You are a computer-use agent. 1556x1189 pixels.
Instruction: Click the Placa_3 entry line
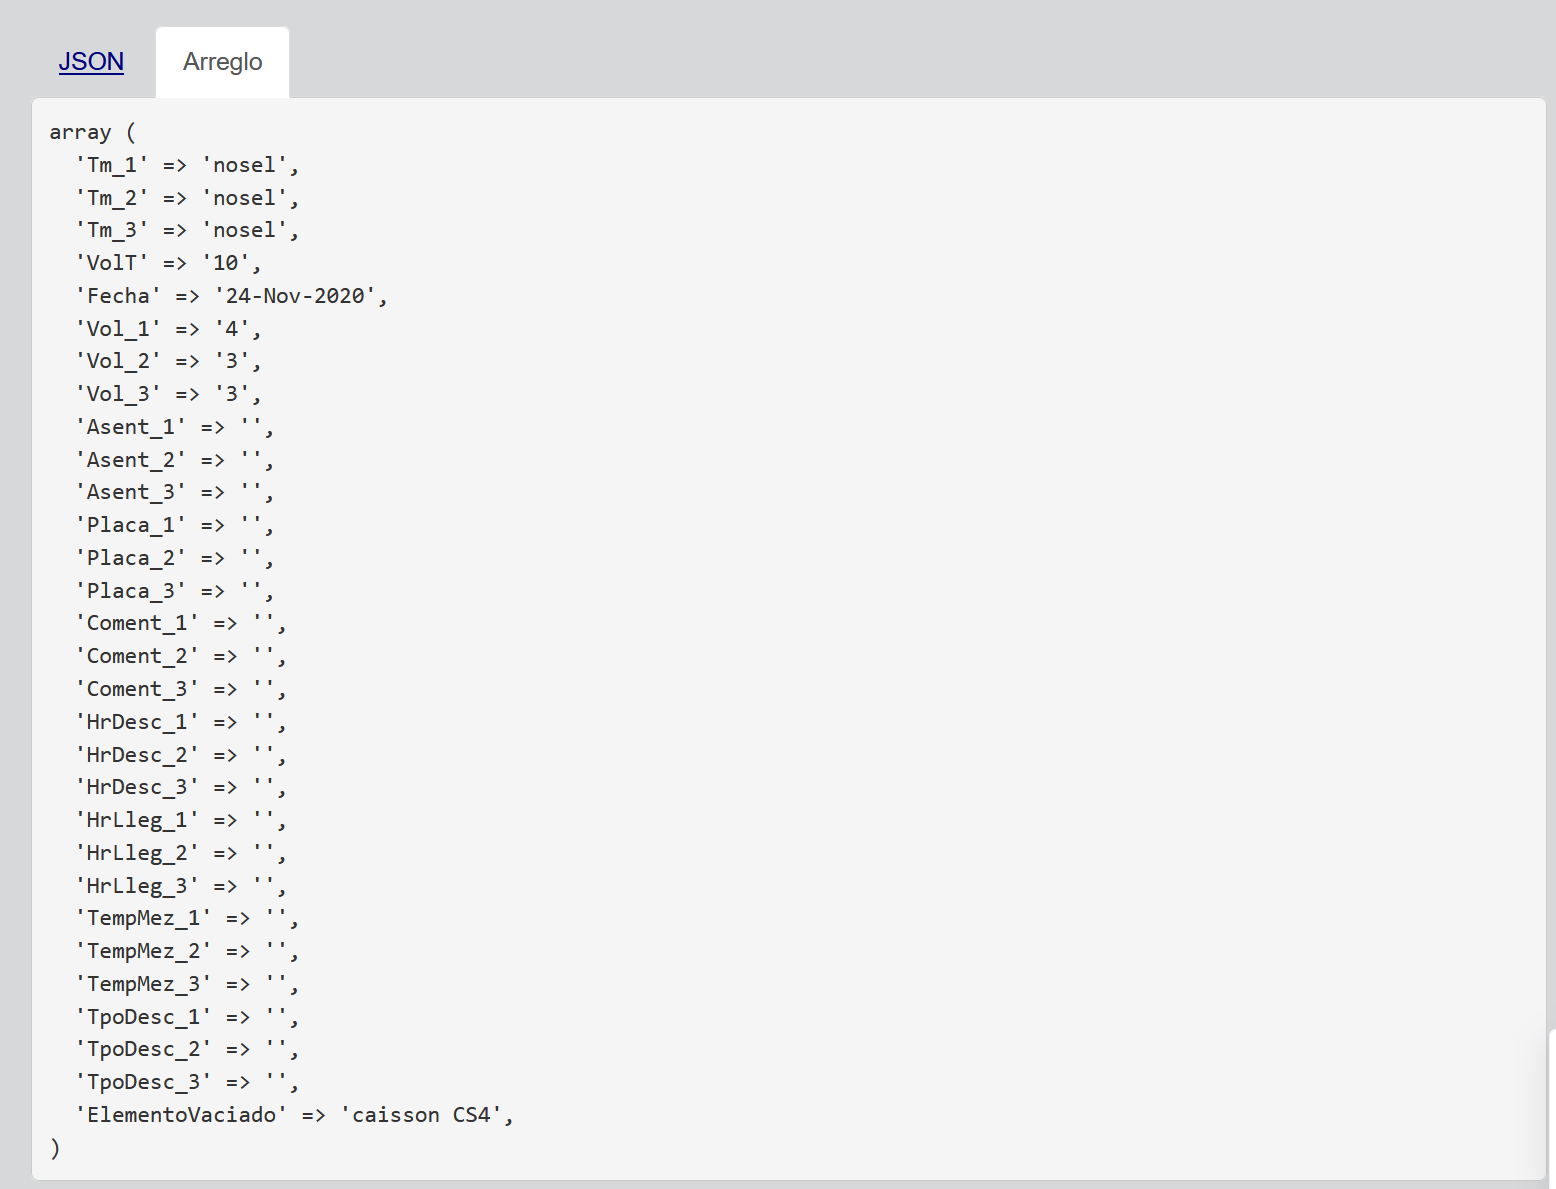coord(174,591)
